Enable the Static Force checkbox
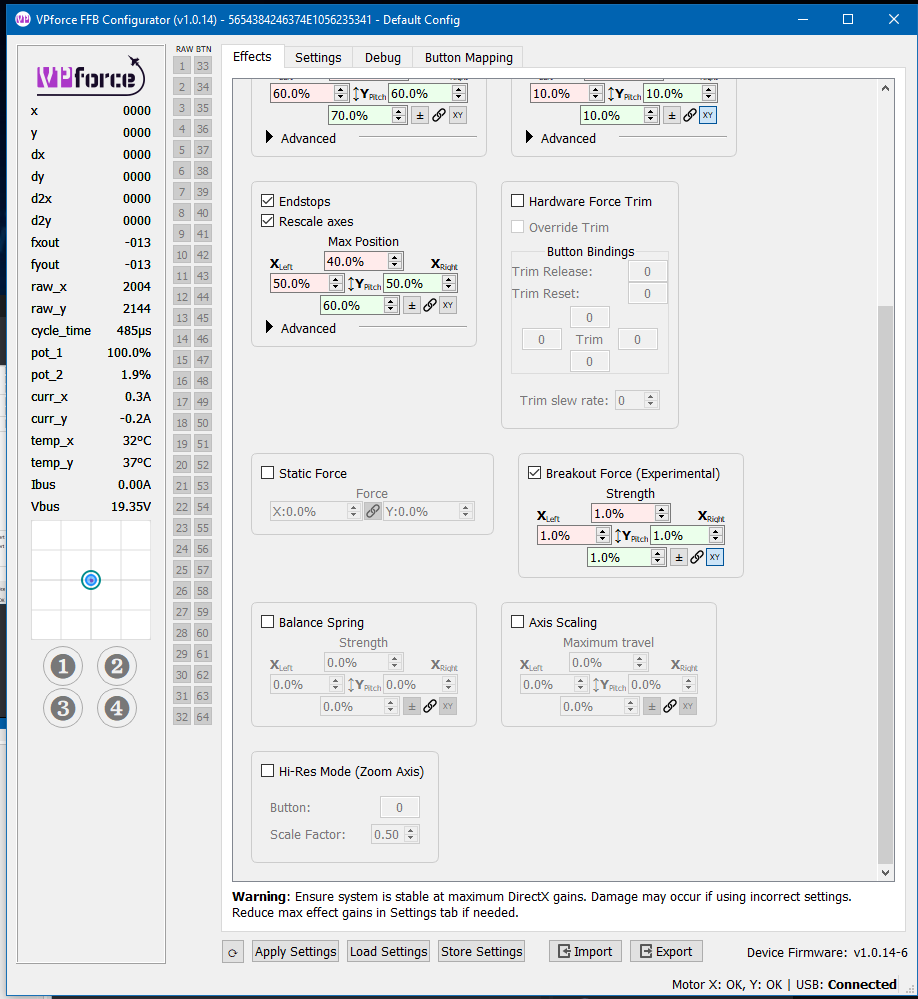Image resolution: width=918 pixels, height=999 pixels. point(268,473)
